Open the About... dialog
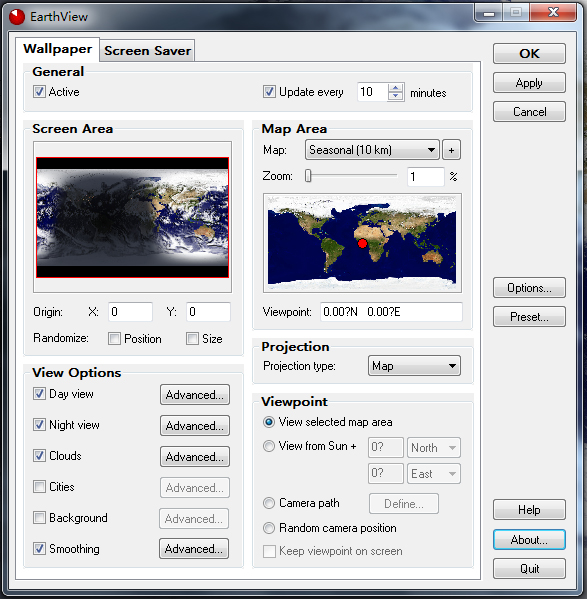 [x=529, y=539]
